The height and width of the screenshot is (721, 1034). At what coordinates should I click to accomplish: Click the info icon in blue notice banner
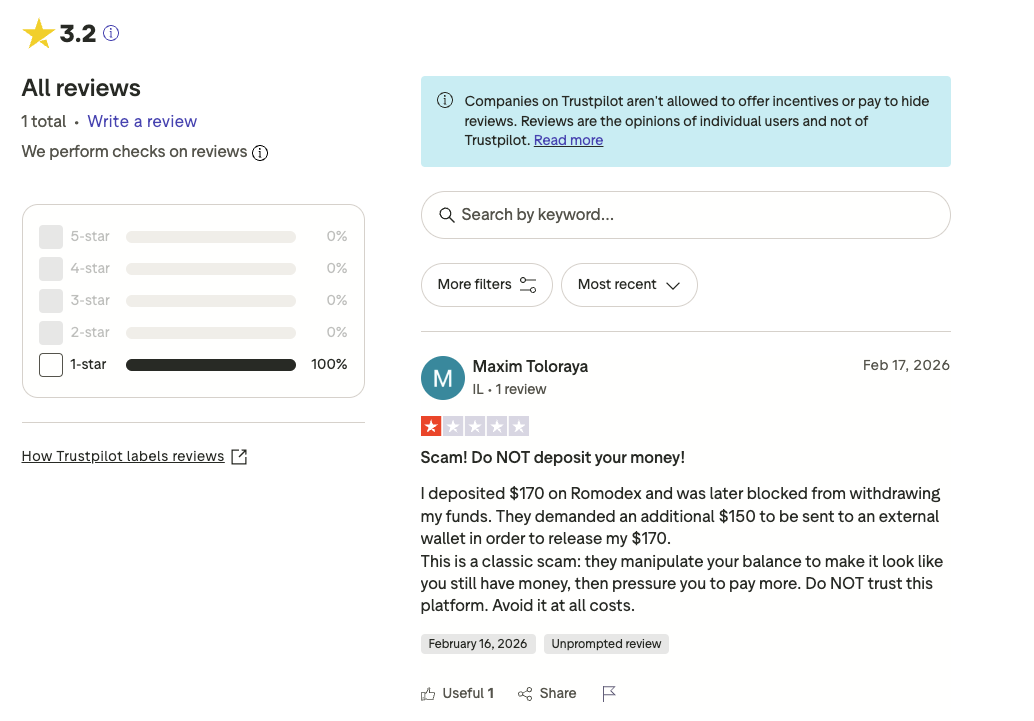tap(445, 101)
